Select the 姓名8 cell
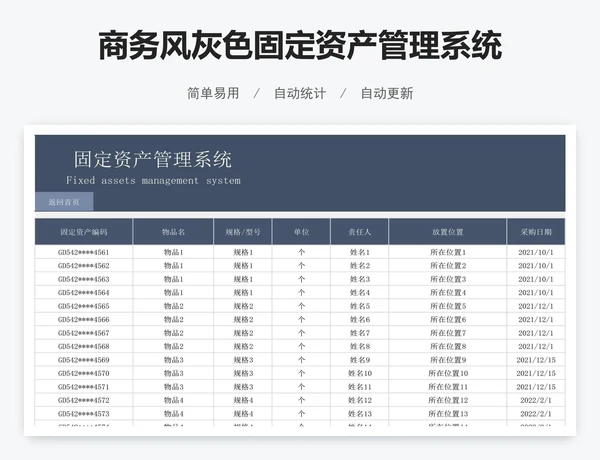This screenshot has width=600, height=460. coord(360,346)
